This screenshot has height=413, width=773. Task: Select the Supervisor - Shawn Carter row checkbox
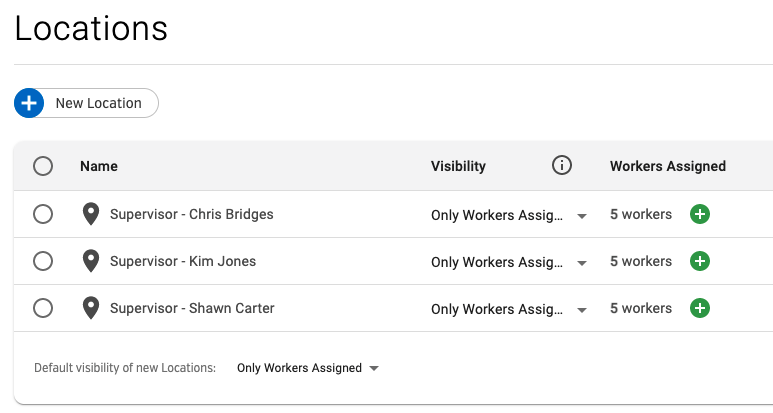pyautogui.click(x=43, y=308)
